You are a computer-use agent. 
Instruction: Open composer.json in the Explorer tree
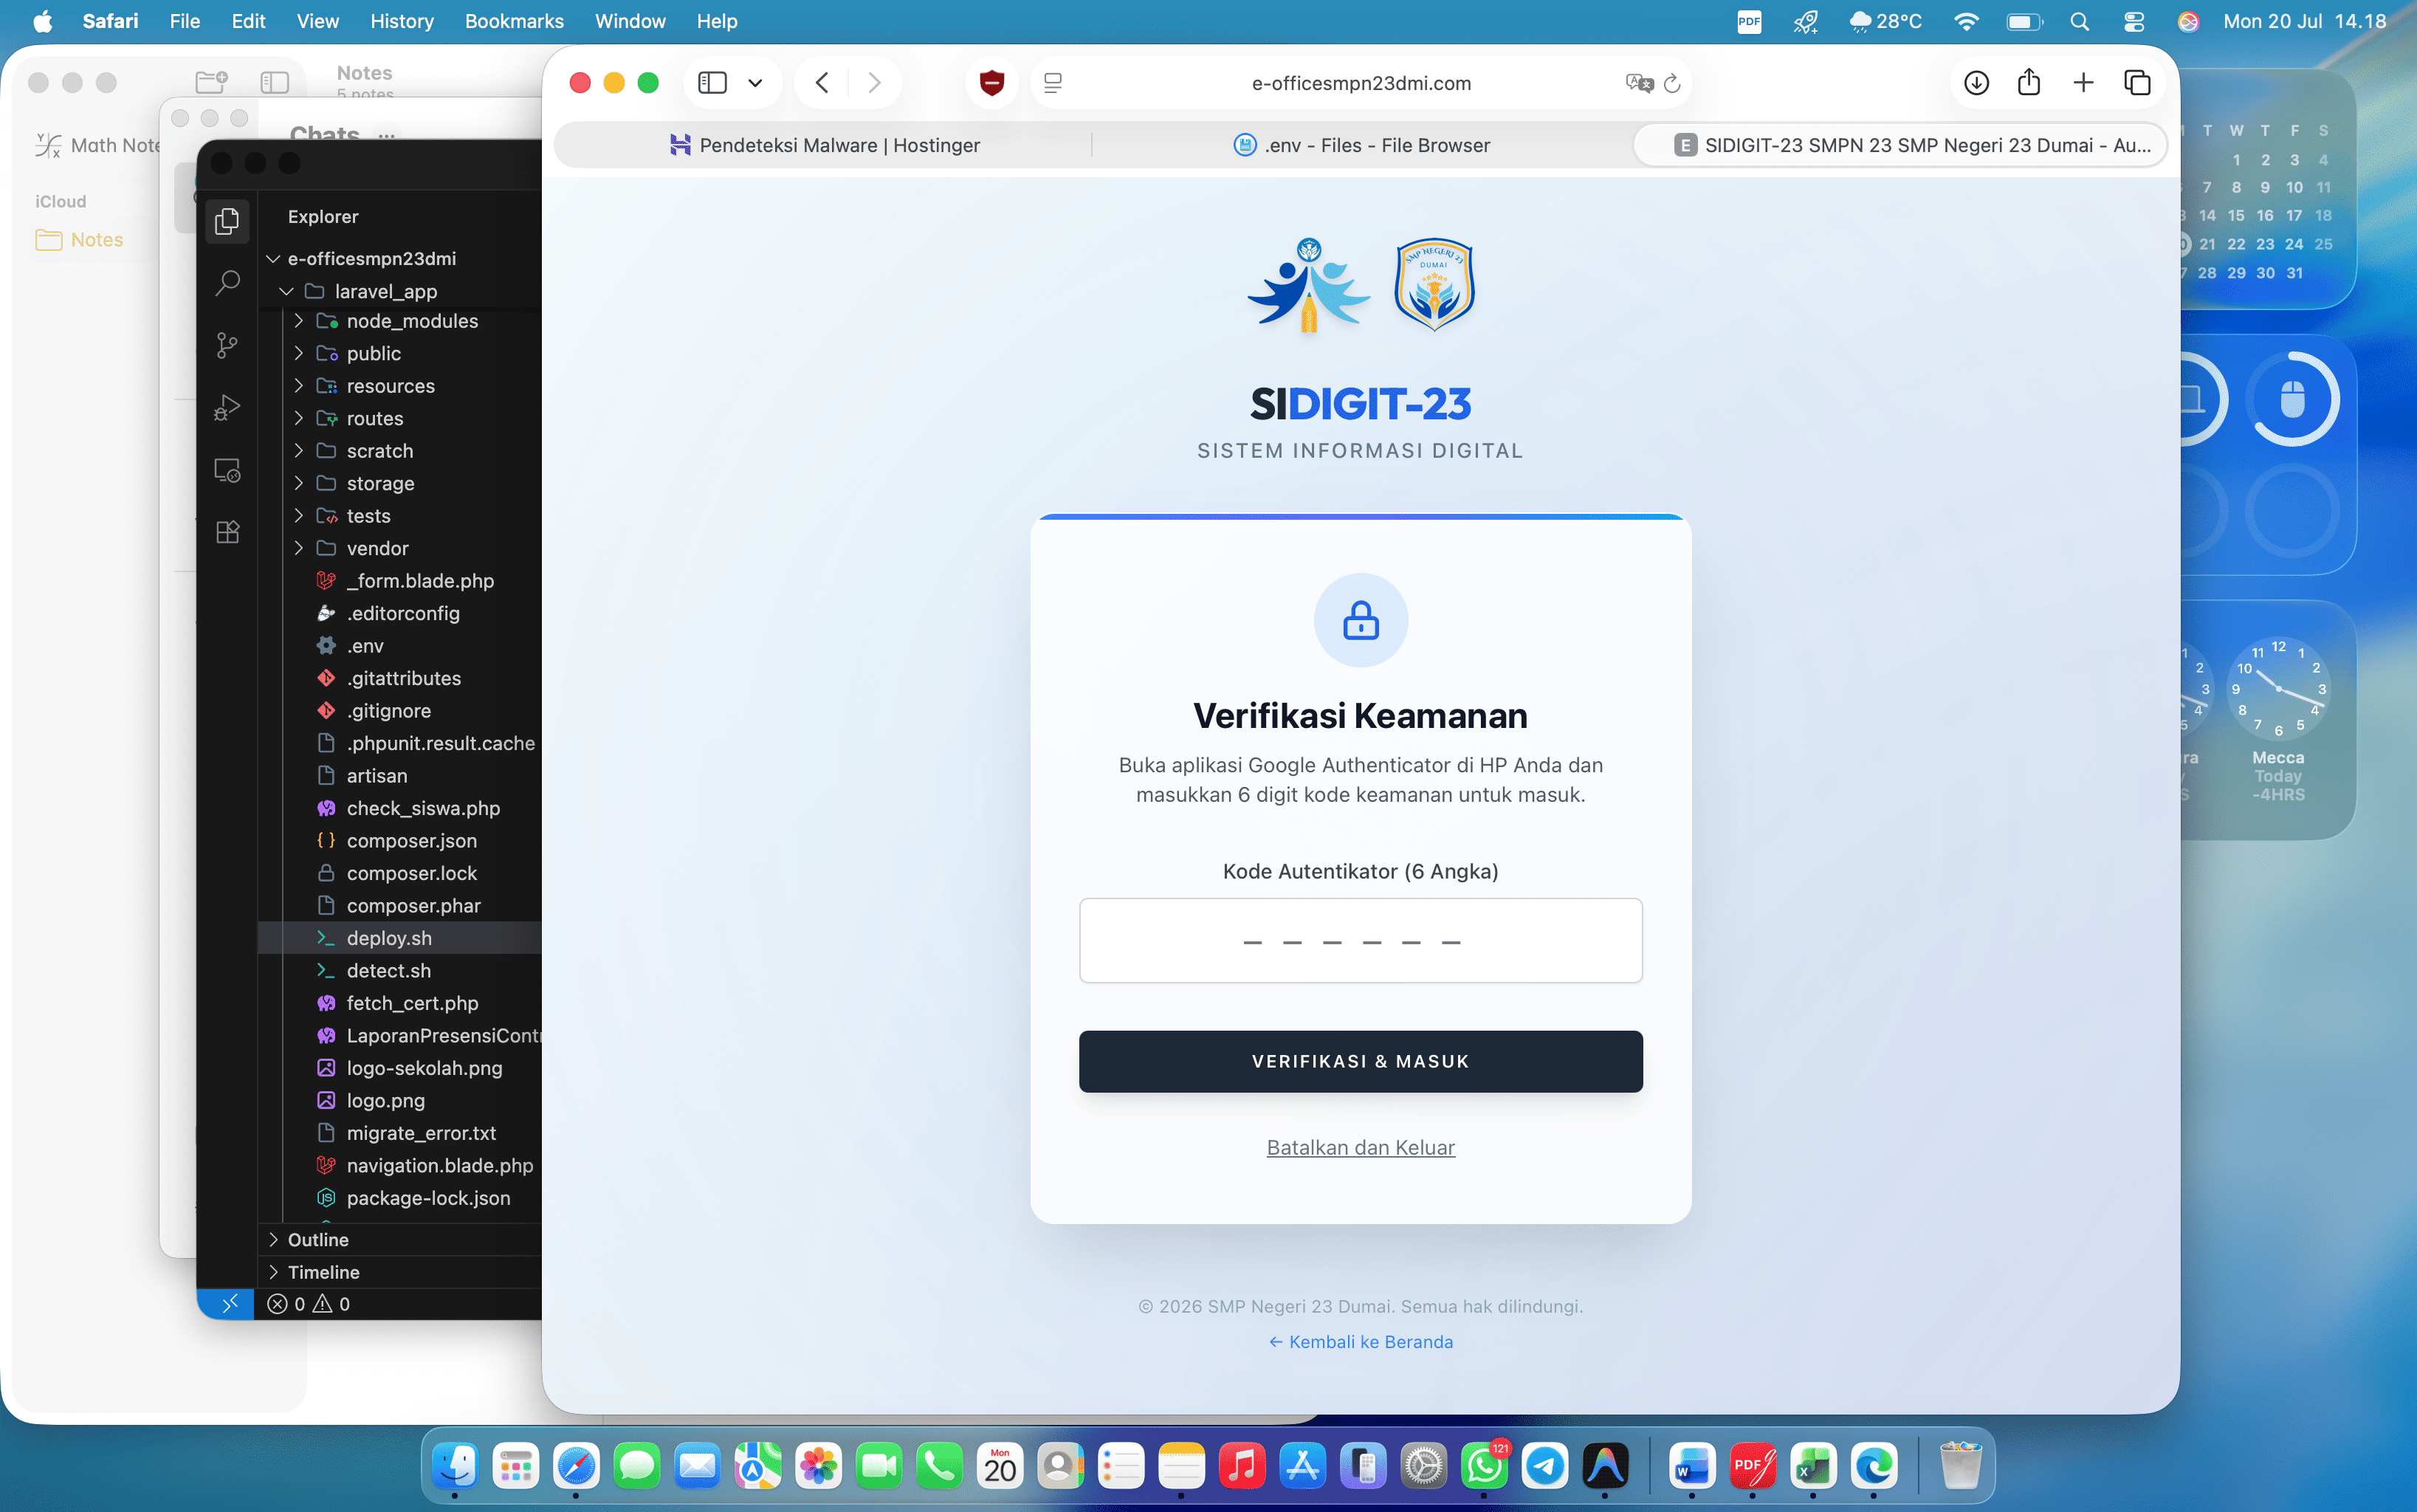click(x=400, y=841)
